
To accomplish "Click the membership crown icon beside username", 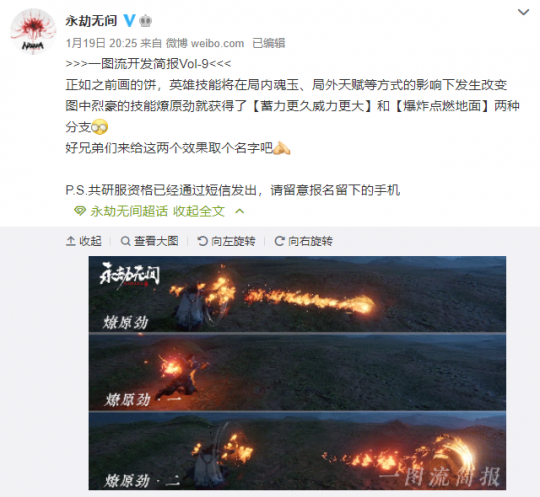I will pyautogui.click(x=146, y=21).
